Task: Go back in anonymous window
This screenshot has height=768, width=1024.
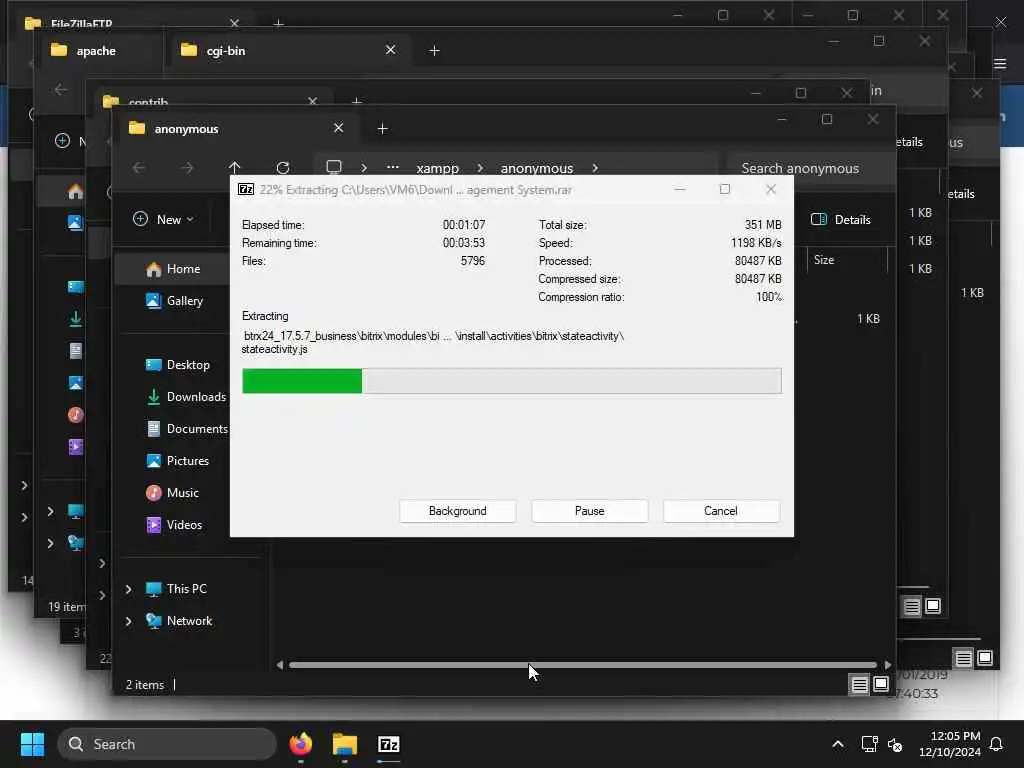Action: coord(138,168)
